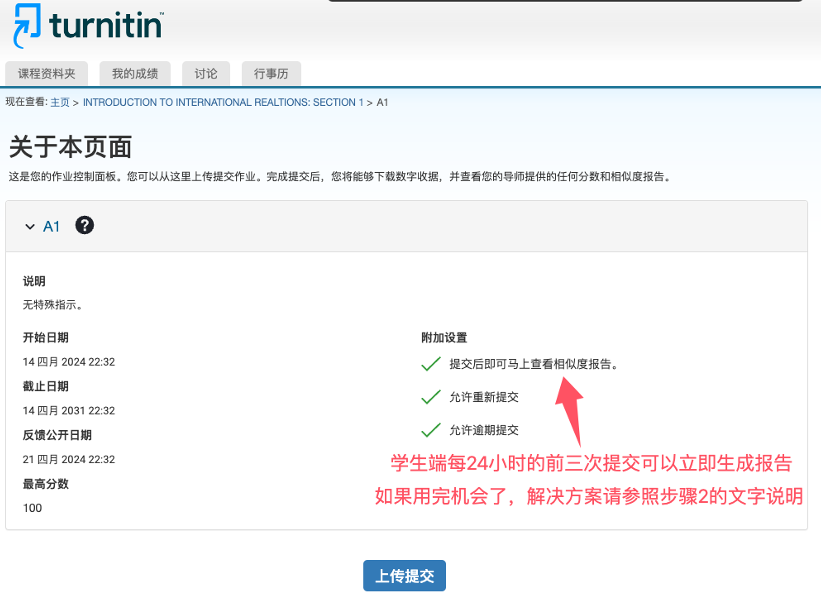The width and height of the screenshot is (821, 614).
Task: Click the 最高分数 value 100
Action: click(x=33, y=508)
